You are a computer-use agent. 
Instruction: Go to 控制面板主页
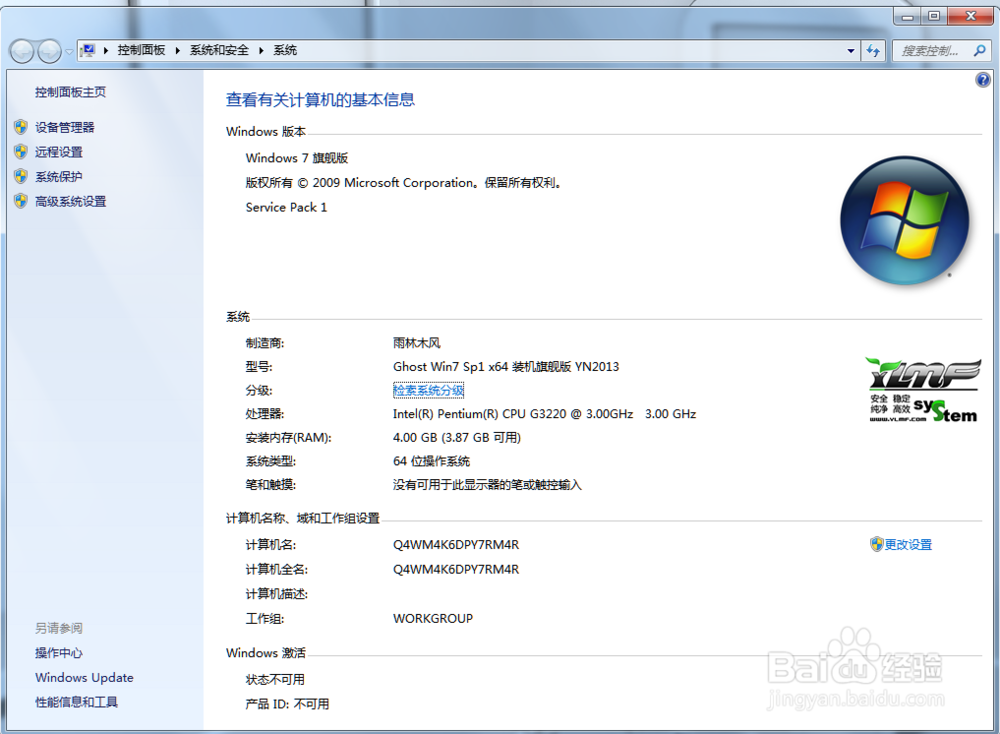(70, 92)
